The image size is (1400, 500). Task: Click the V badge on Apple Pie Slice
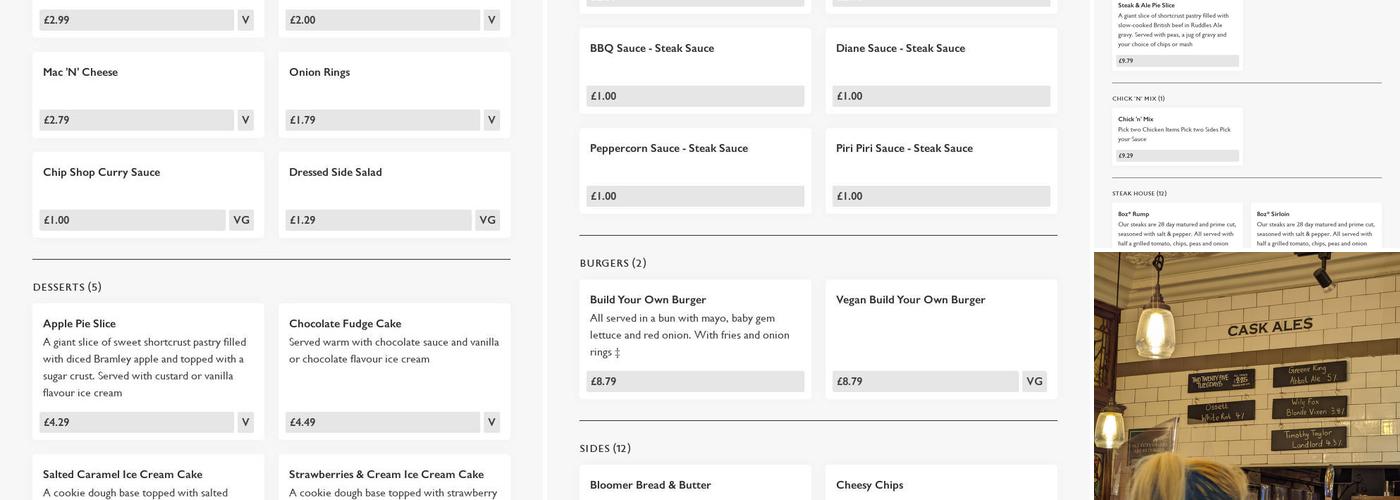point(245,422)
